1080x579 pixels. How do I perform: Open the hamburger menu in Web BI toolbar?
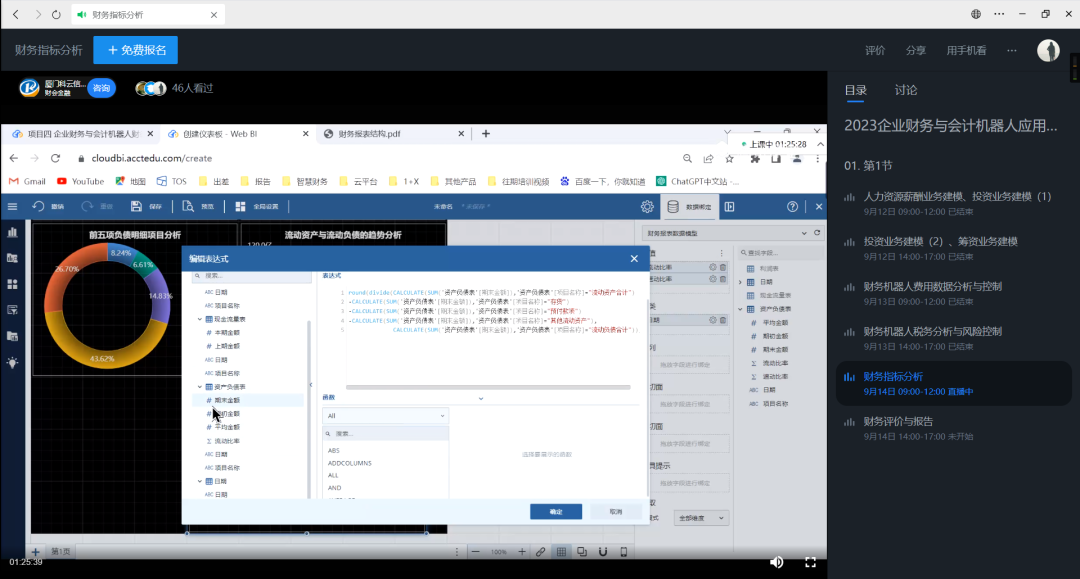coord(12,207)
